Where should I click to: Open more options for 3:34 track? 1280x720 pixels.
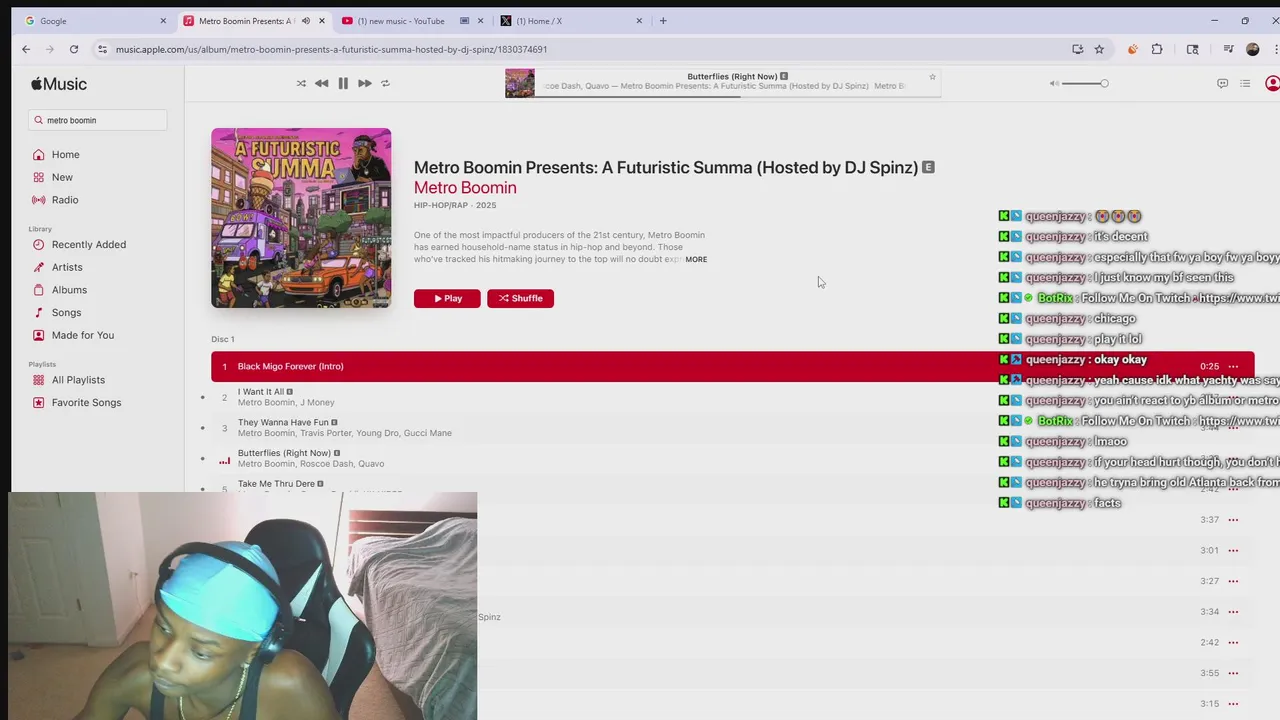(1233, 612)
